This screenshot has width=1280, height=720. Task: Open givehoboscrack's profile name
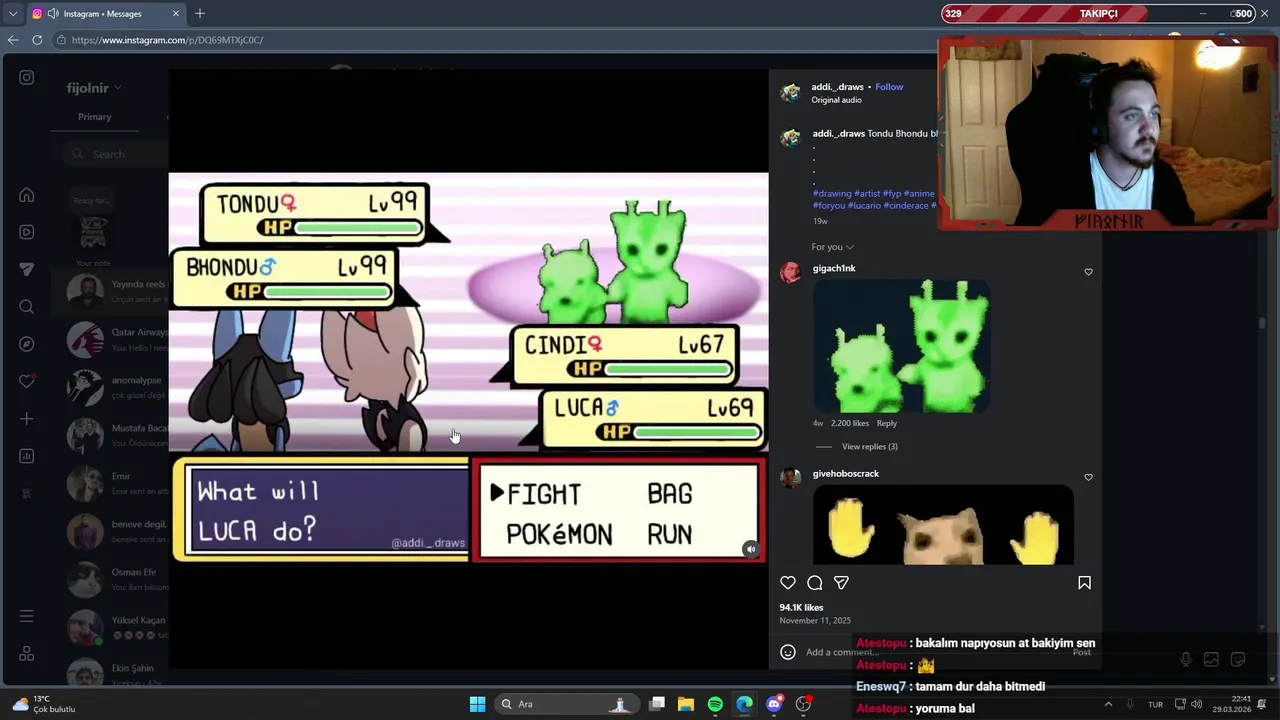click(846, 474)
